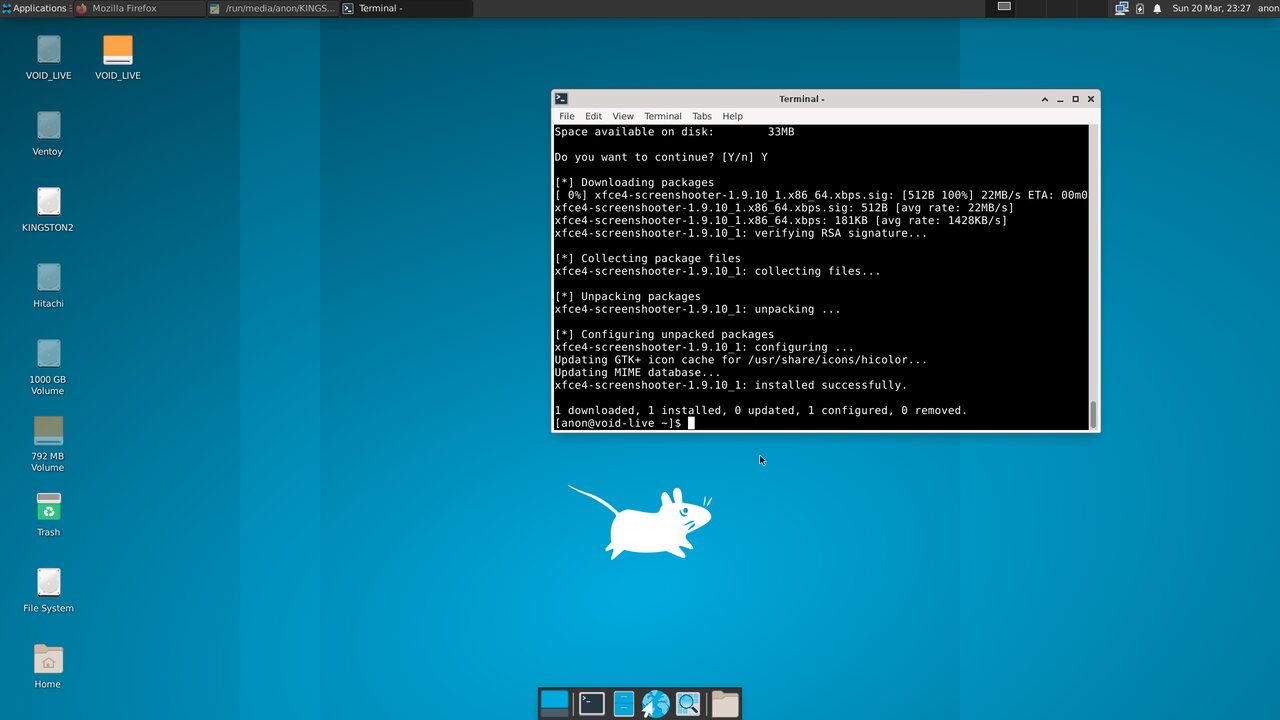
Task: Open the battery power manager tray icon
Action: pyautogui.click(x=1140, y=8)
